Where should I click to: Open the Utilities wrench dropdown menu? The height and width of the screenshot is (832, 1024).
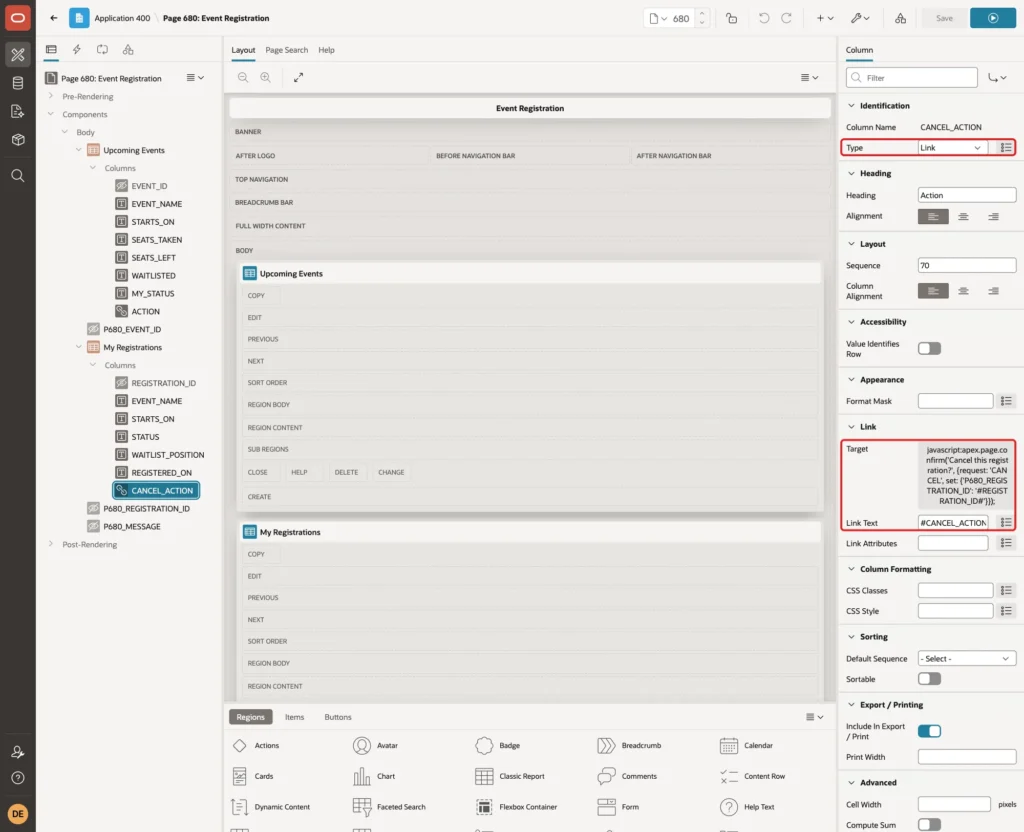860,18
